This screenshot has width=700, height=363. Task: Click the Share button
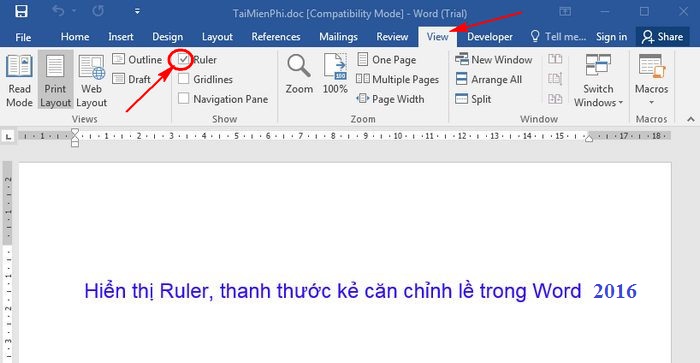pos(662,37)
